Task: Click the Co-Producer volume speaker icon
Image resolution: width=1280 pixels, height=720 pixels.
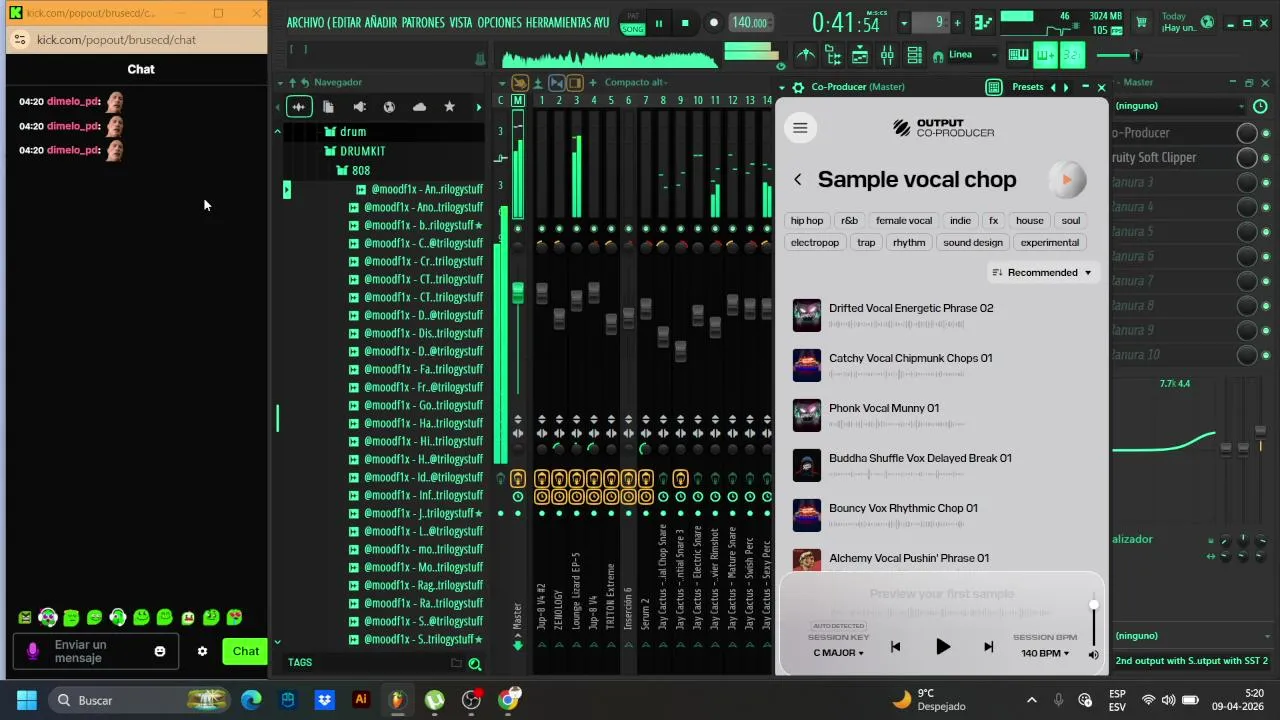Action: (1093, 655)
